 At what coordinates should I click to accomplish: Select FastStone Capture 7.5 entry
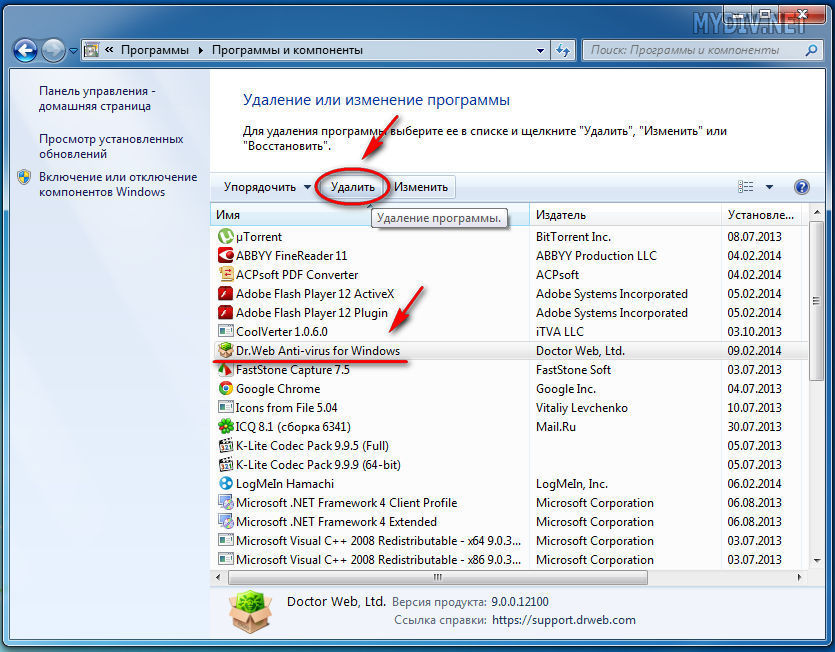pyautogui.click(x=292, y=370)
